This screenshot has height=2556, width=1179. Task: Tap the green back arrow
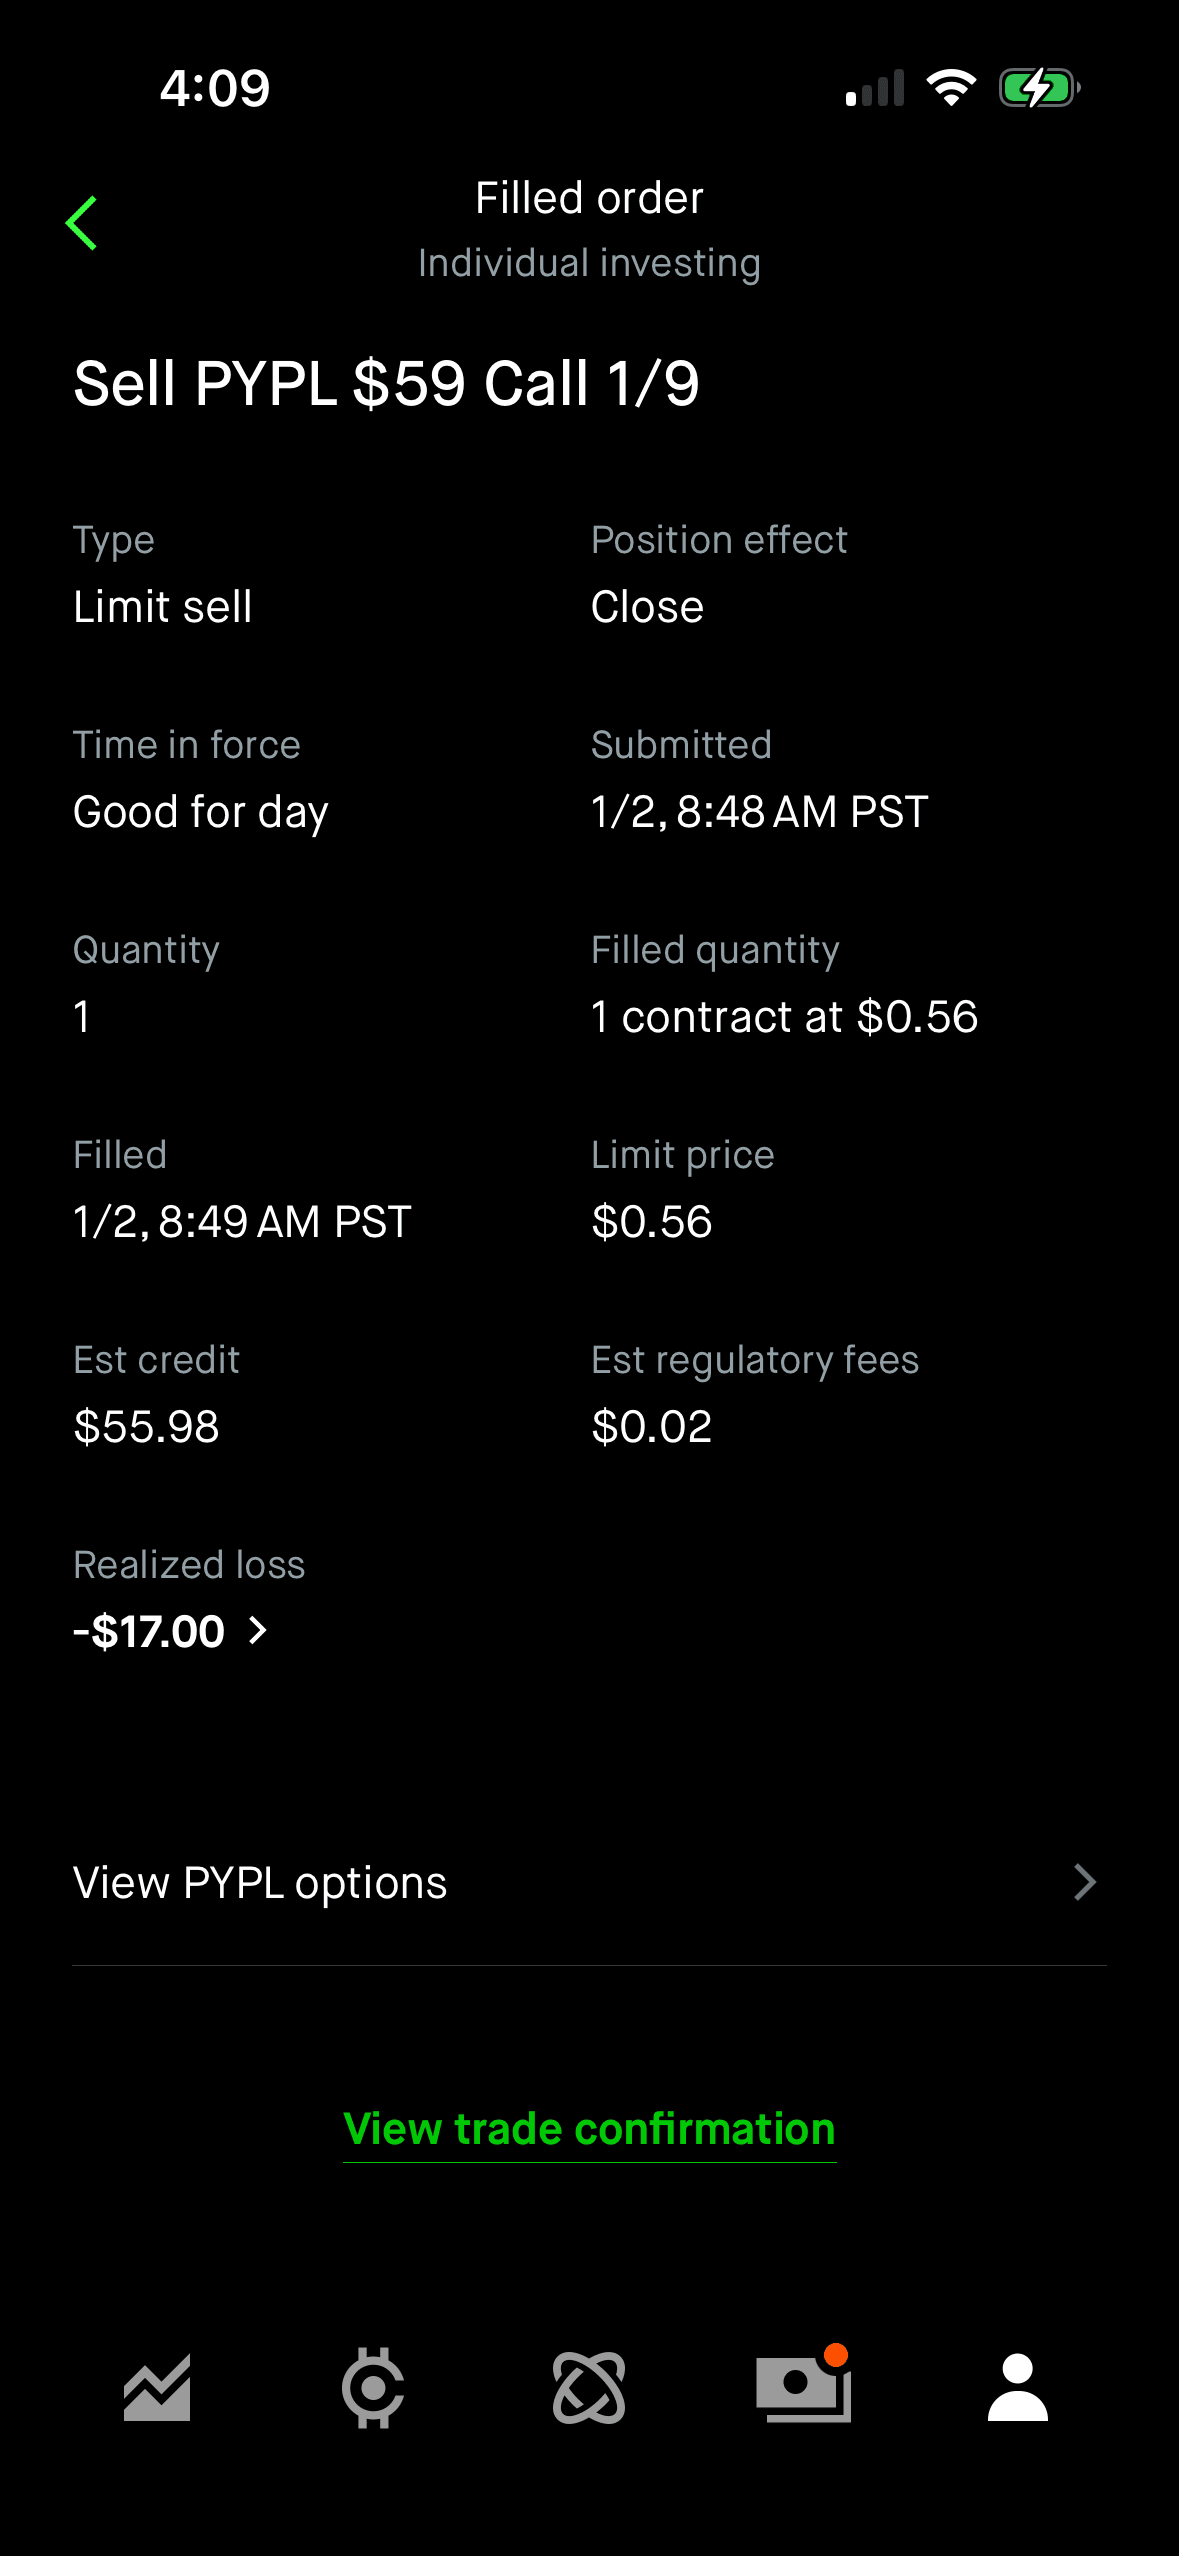tap(82, 223)
